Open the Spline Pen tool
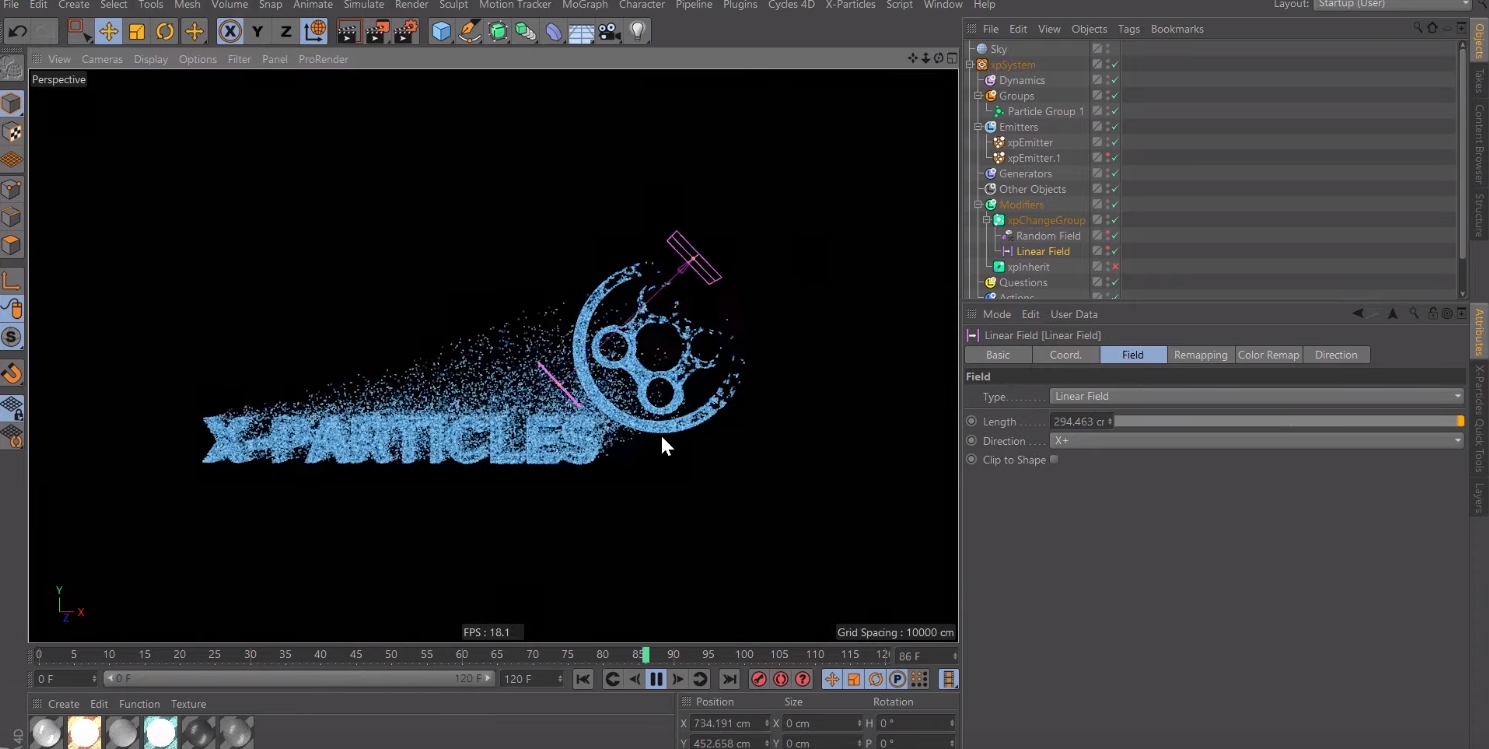This screenshot has height=749, width=1489. tap(469, 32)
